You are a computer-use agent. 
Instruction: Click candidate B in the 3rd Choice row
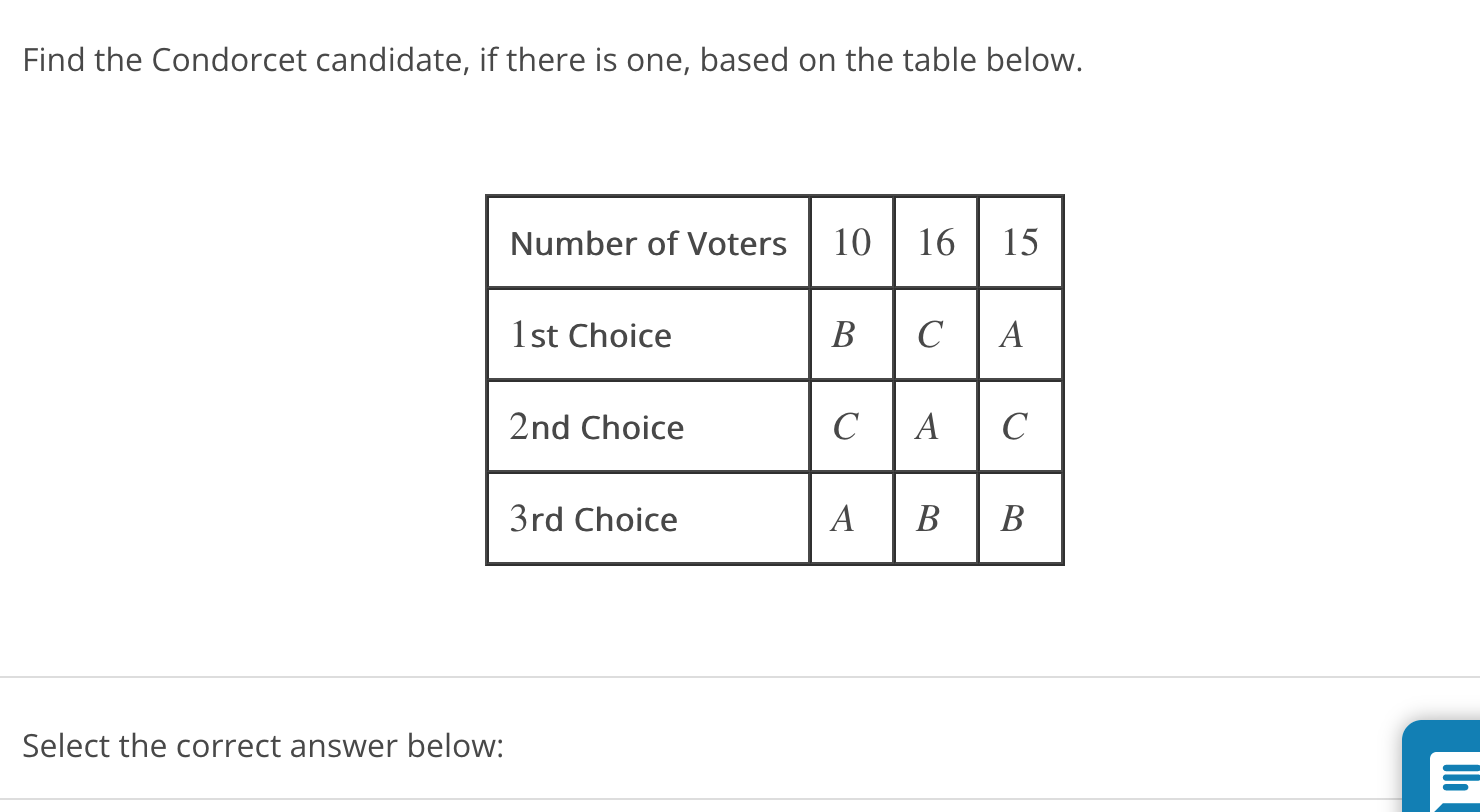point(929,518)
